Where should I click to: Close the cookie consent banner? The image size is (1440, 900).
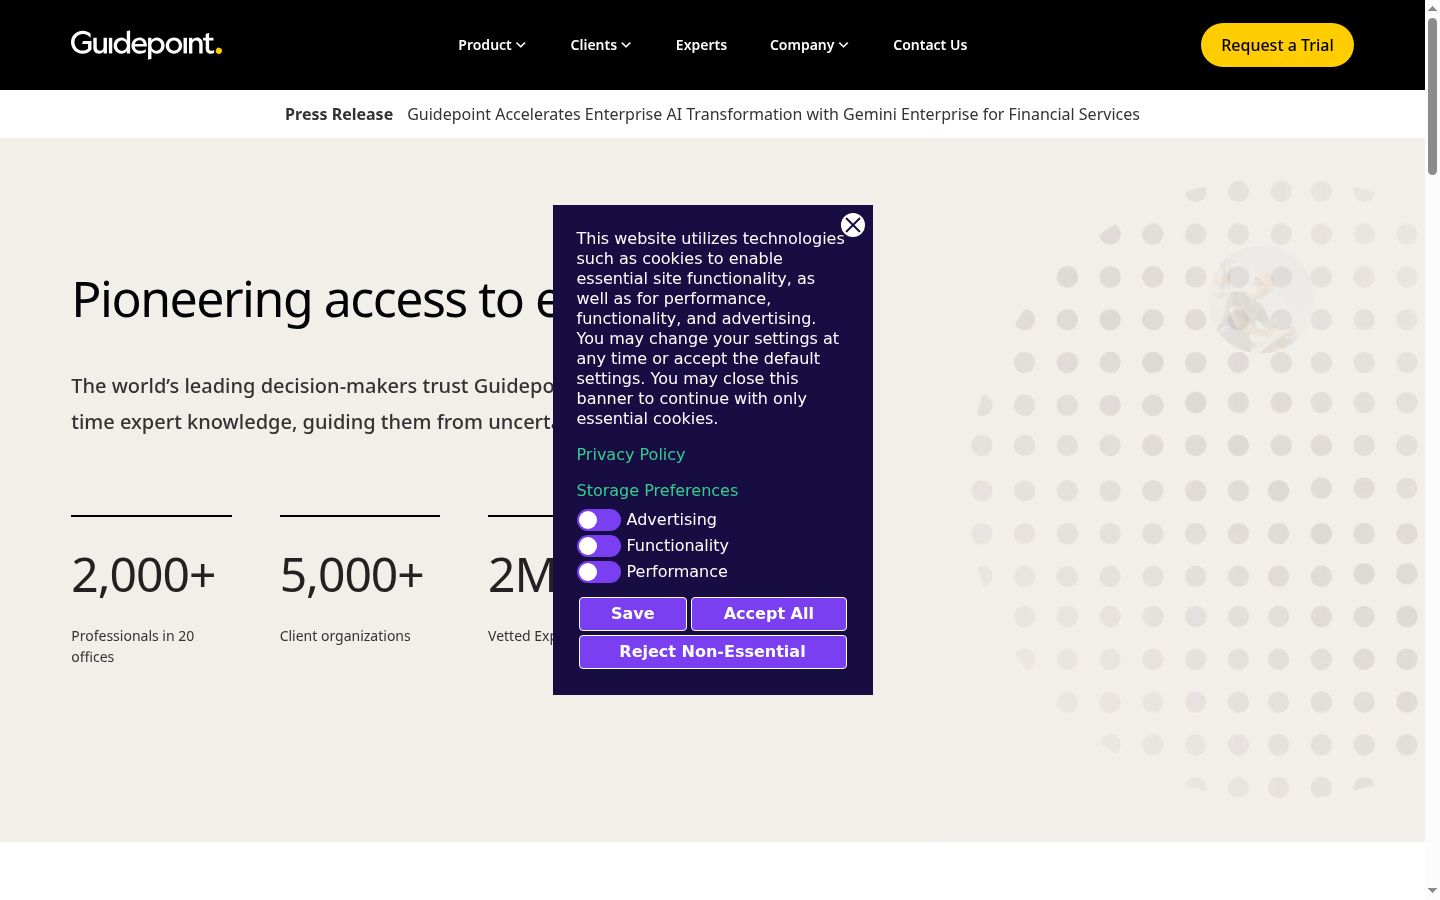pyautogui.click(x=853, y=225)
